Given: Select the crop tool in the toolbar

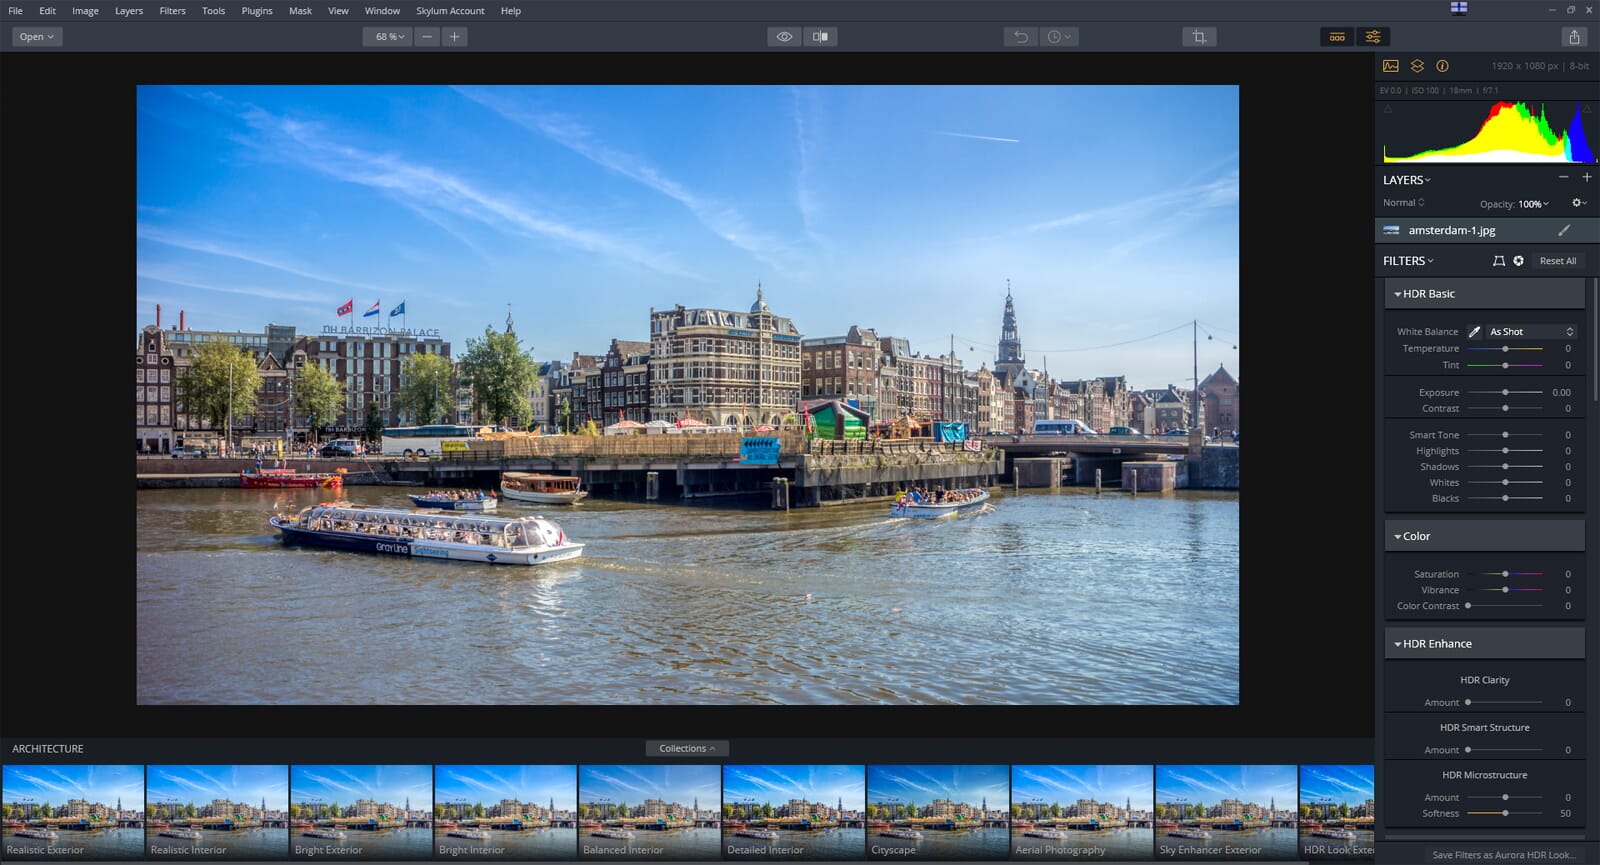Looking at the screenshot, I should pyautogui.click(x=1198, y=37).
